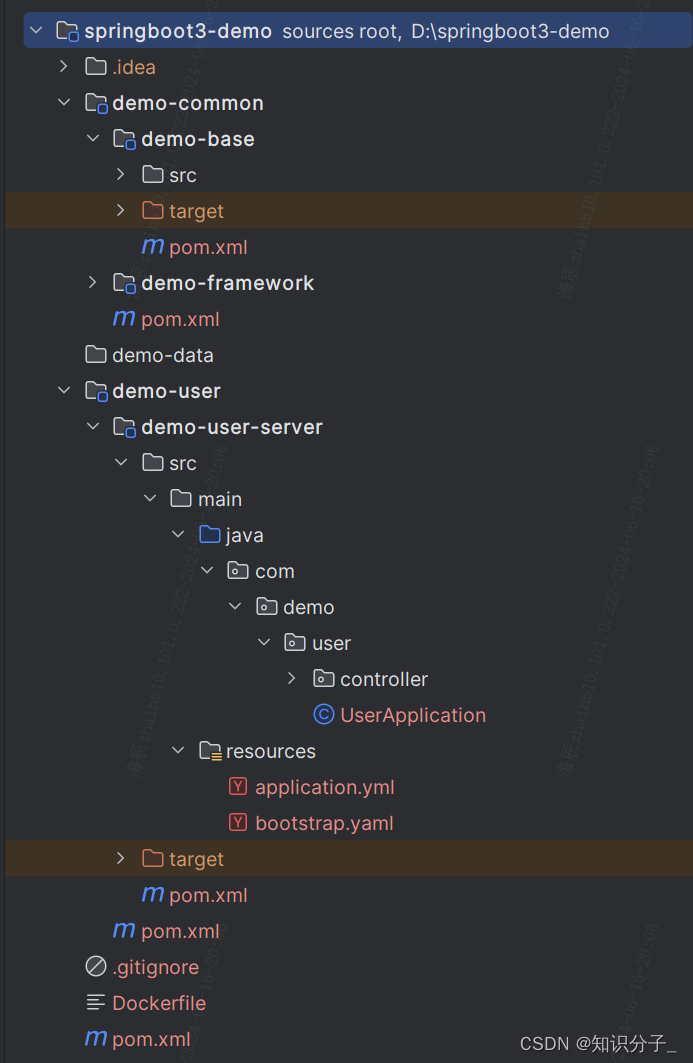This screenshot has height=1063, width=693.
Task: Select the Dockerfile entry
Action: [159, 1003]
